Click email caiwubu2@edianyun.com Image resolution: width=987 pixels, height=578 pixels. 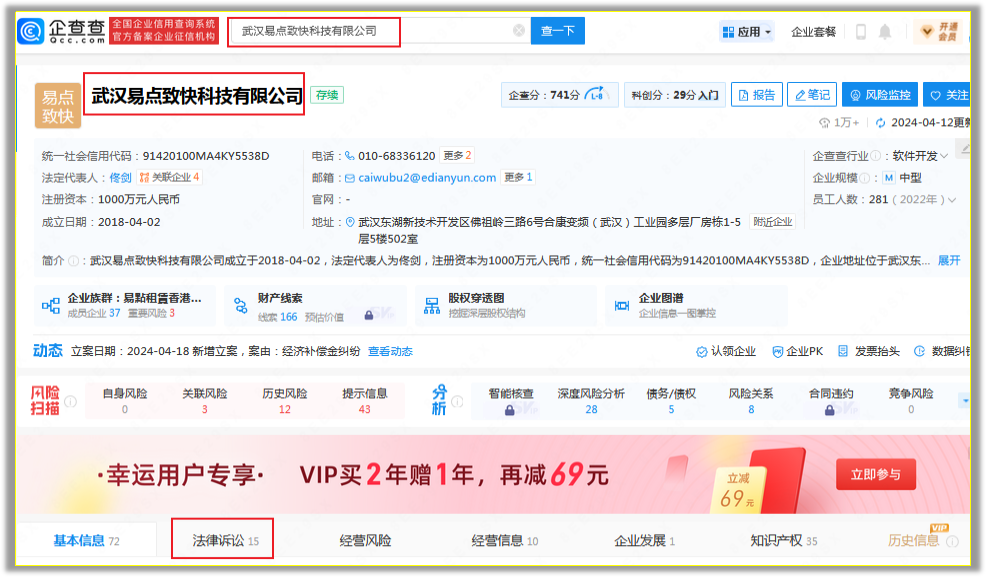(x=427, y=178)
